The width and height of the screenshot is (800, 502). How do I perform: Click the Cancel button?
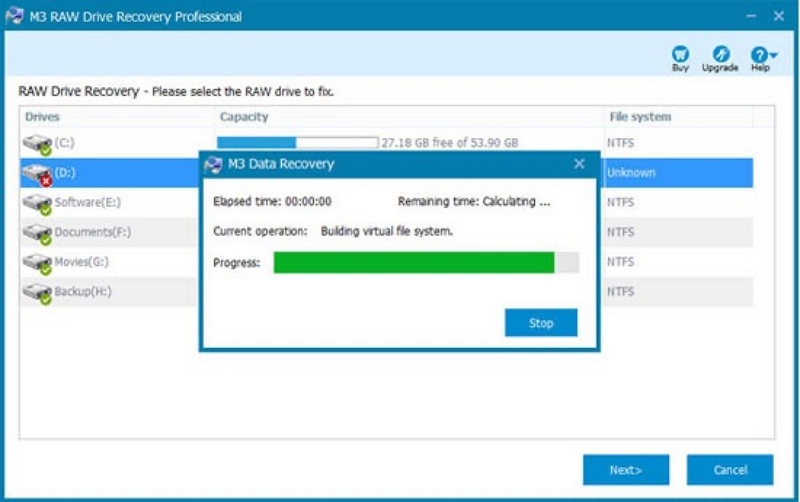click(x=730, y=469)
